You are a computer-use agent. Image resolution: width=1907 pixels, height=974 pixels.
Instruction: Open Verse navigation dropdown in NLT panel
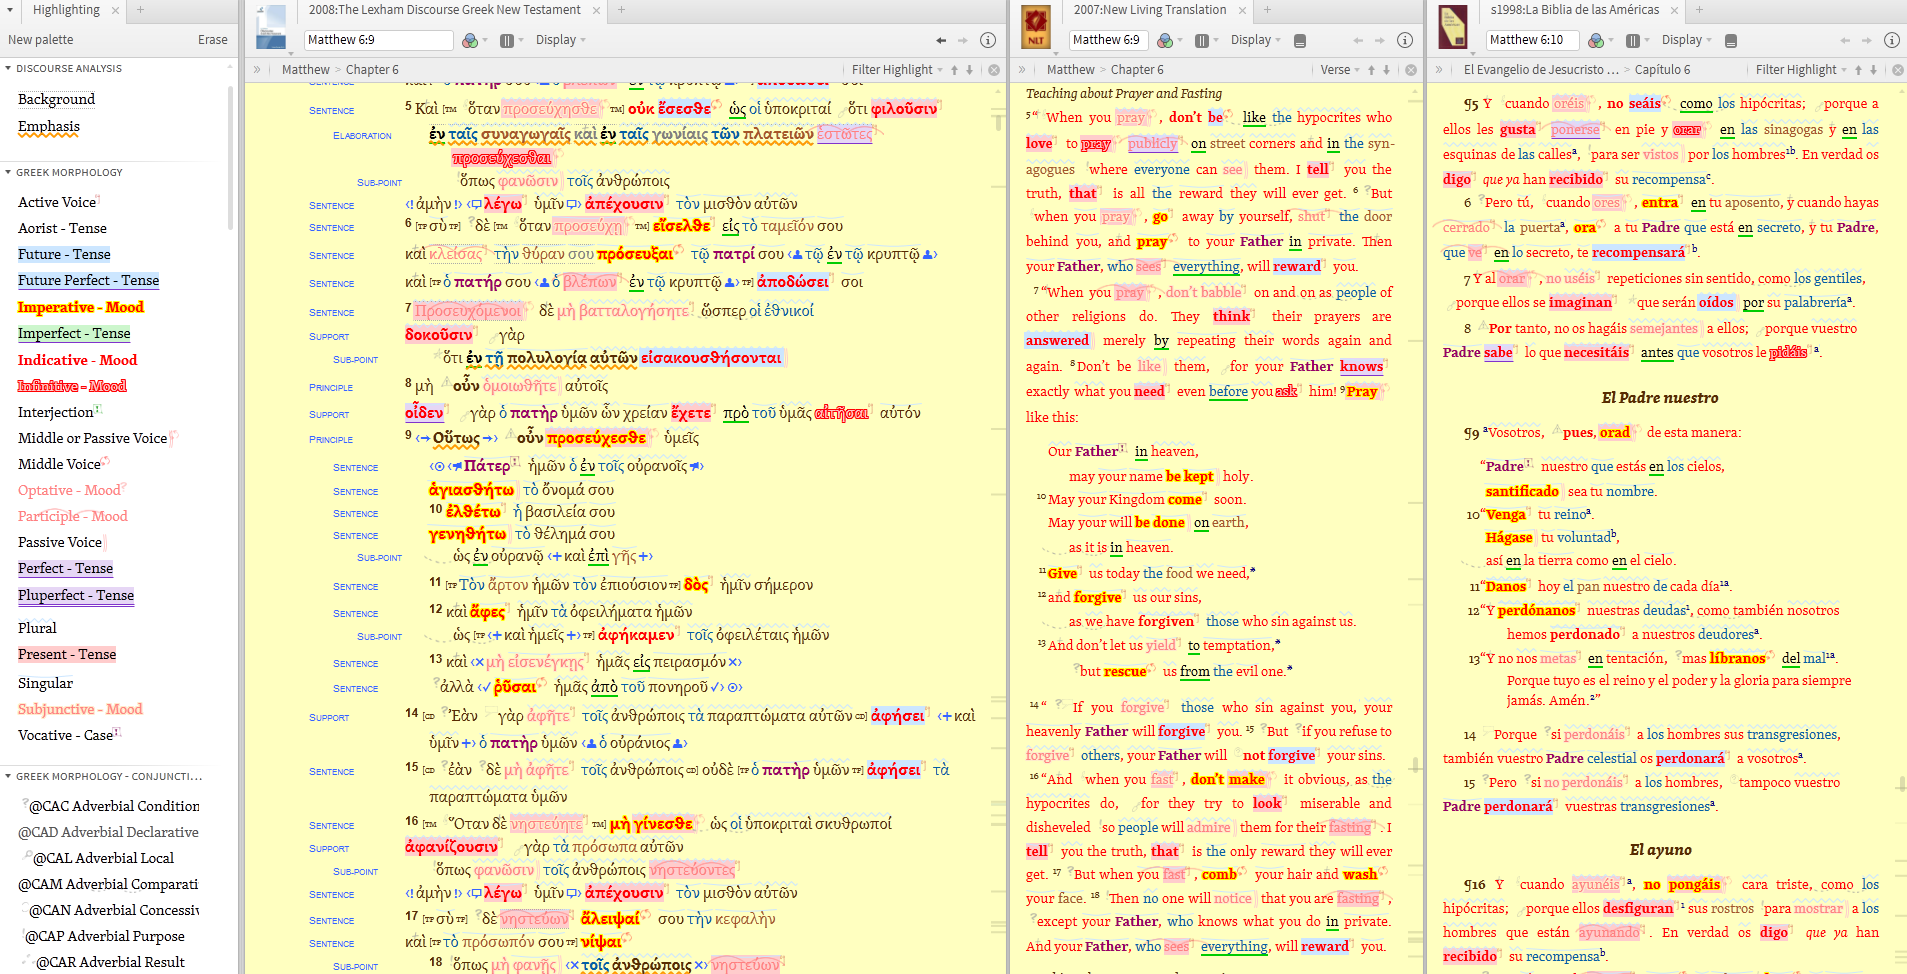[x=1340, y=70]
